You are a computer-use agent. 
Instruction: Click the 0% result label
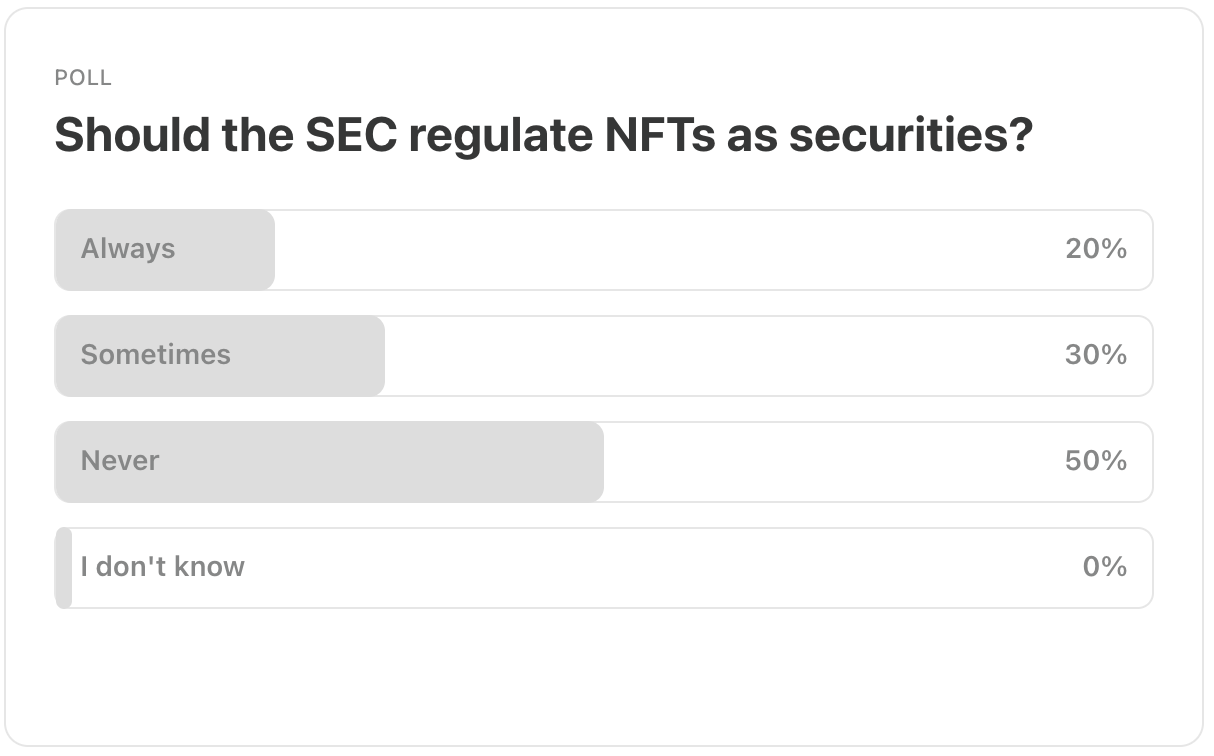coord(1105,567)
